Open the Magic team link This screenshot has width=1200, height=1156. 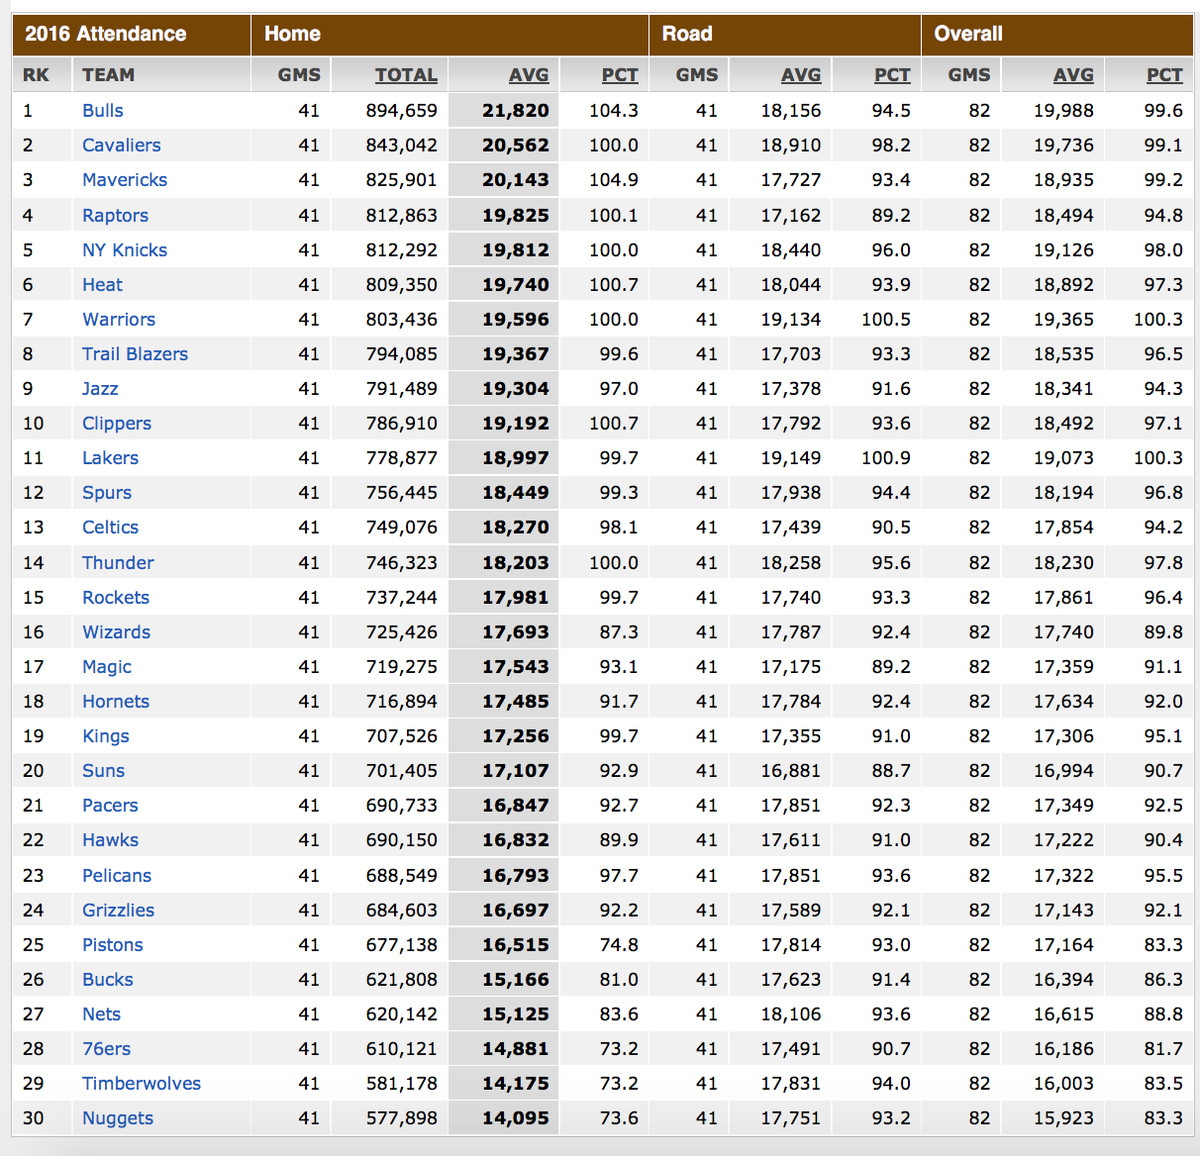pyautogui.click(x=106, y=667)
